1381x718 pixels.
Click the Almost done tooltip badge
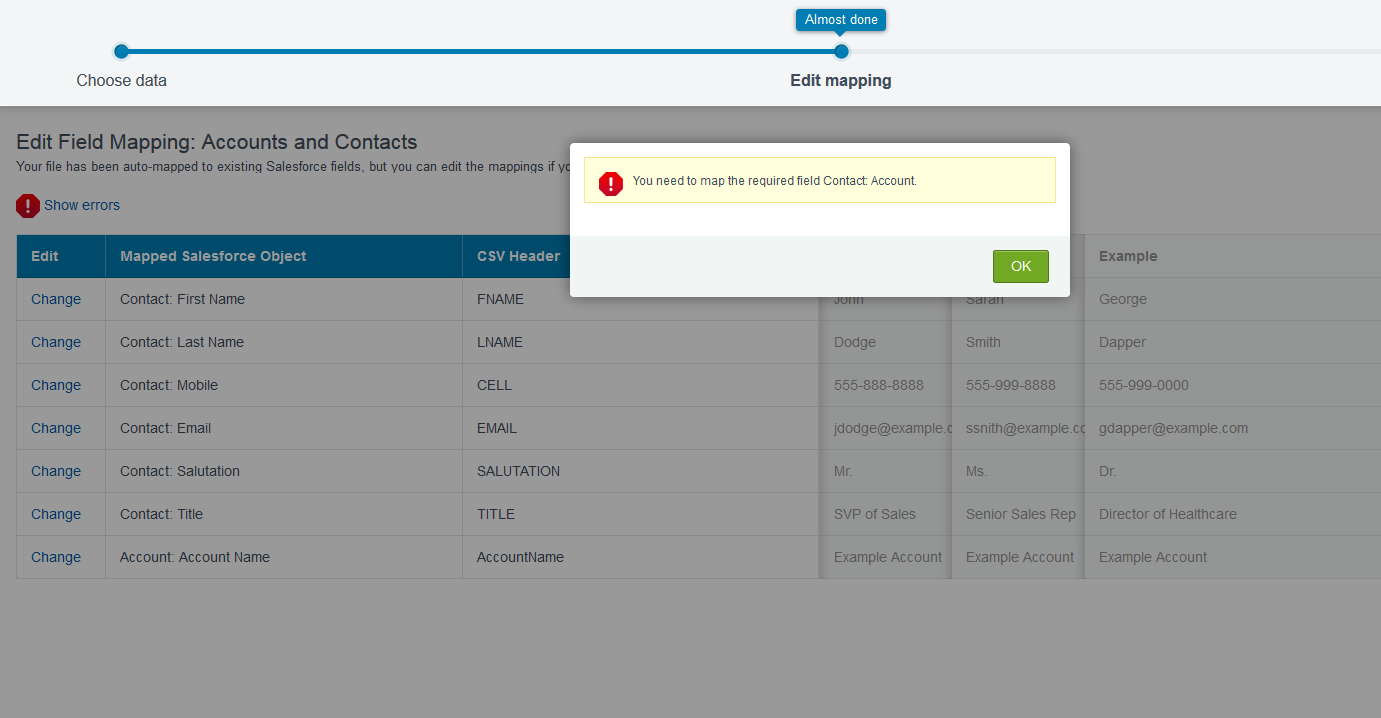point(840,20)
